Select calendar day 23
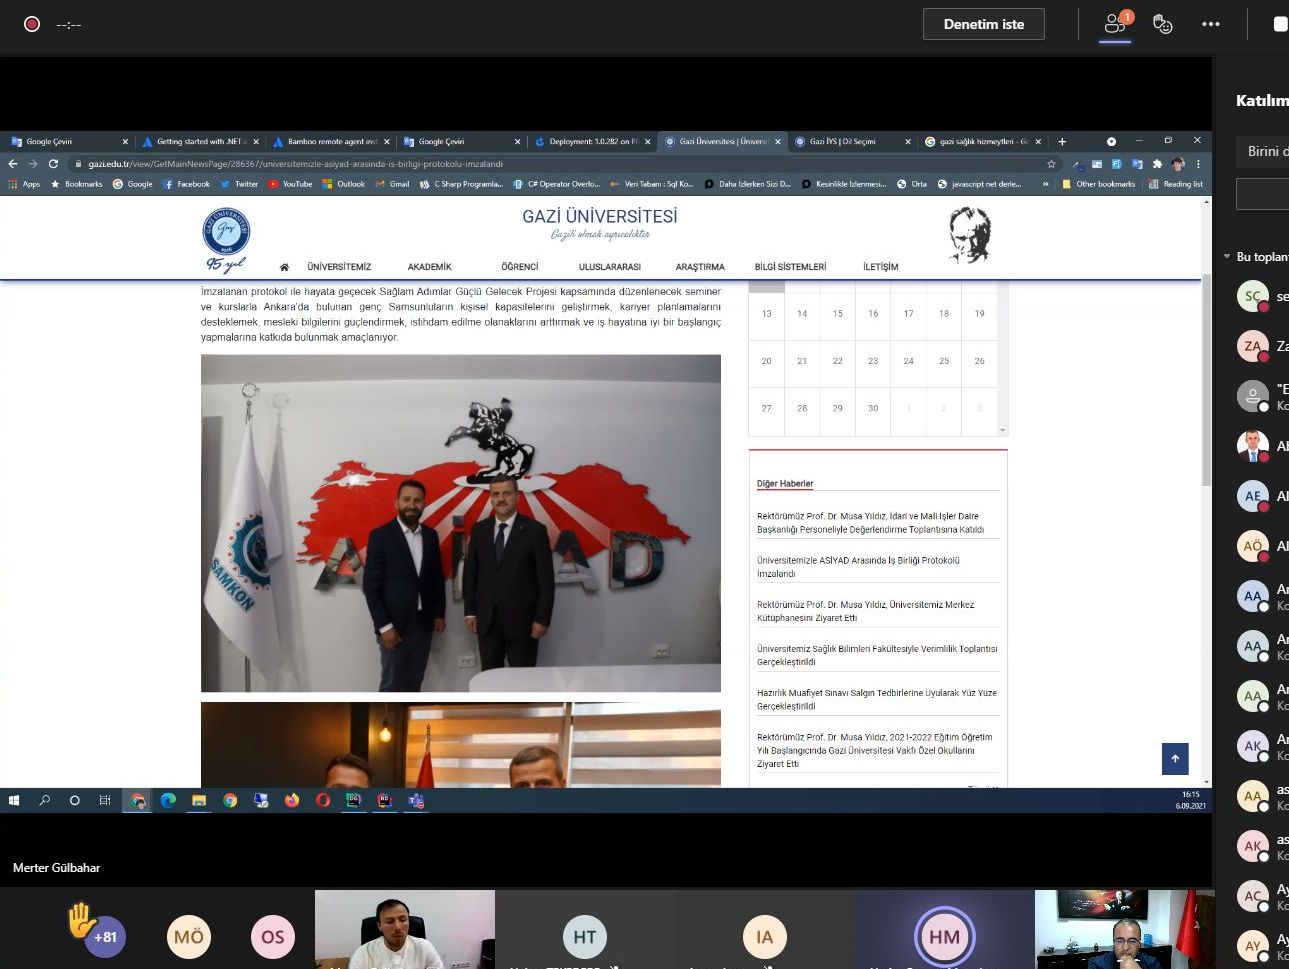The width and height of the screenshot is (1289, 969). (873, 361)
